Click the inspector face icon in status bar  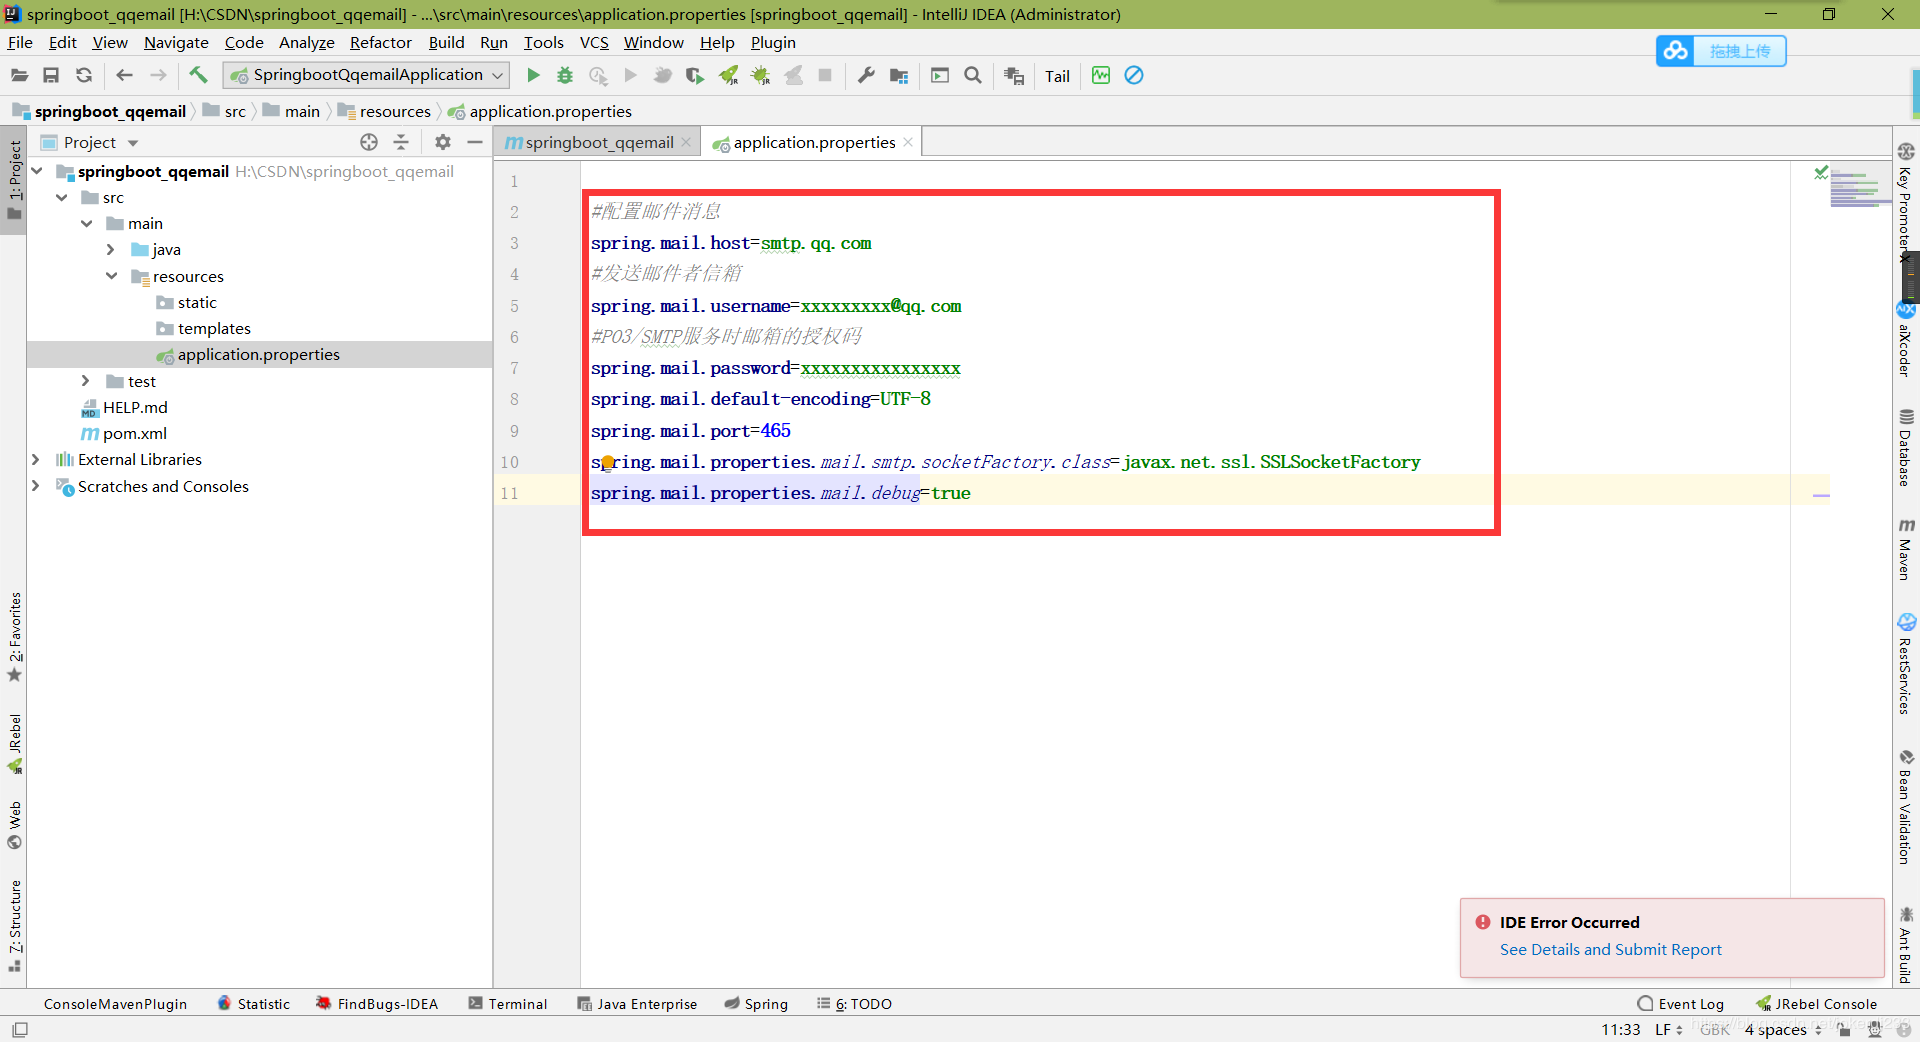1876,1029
